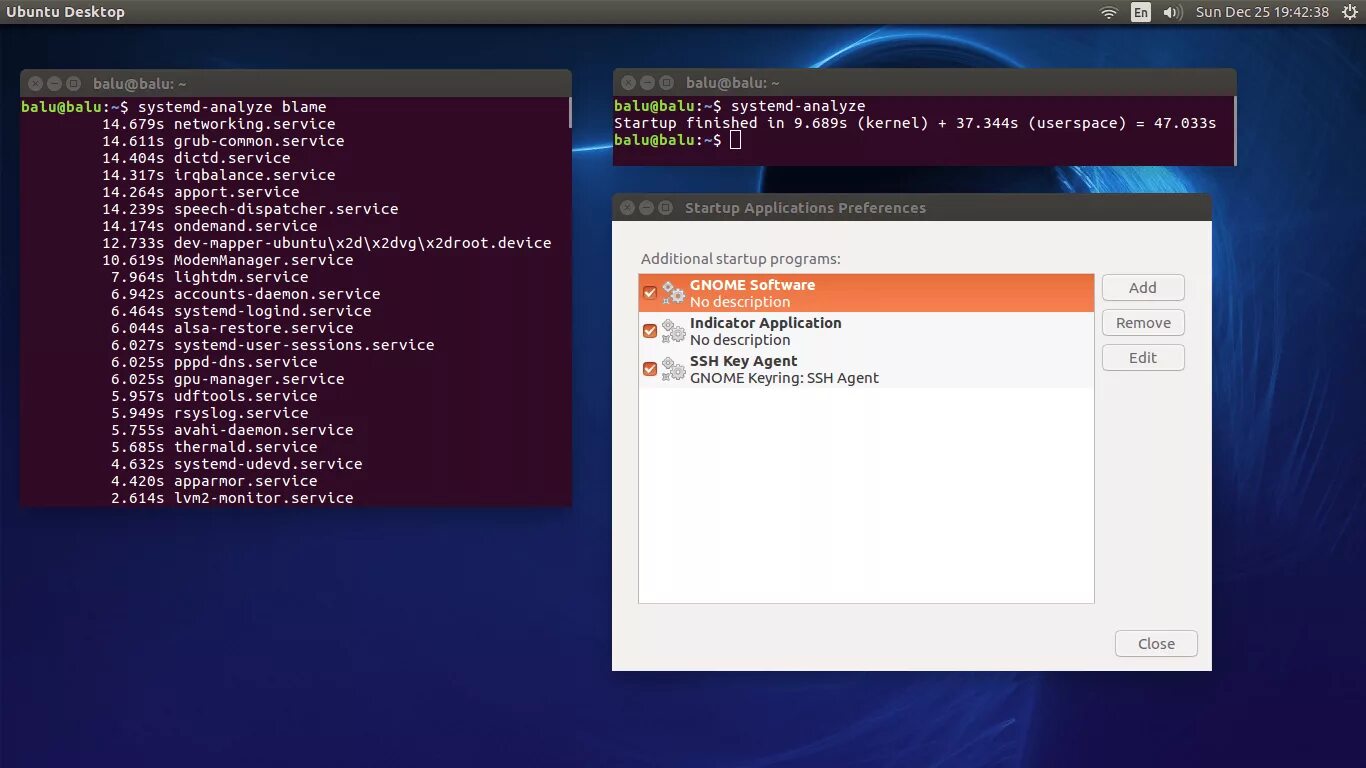
Task: Click the speech-dispatcher.service line
Action: point(250,209)
